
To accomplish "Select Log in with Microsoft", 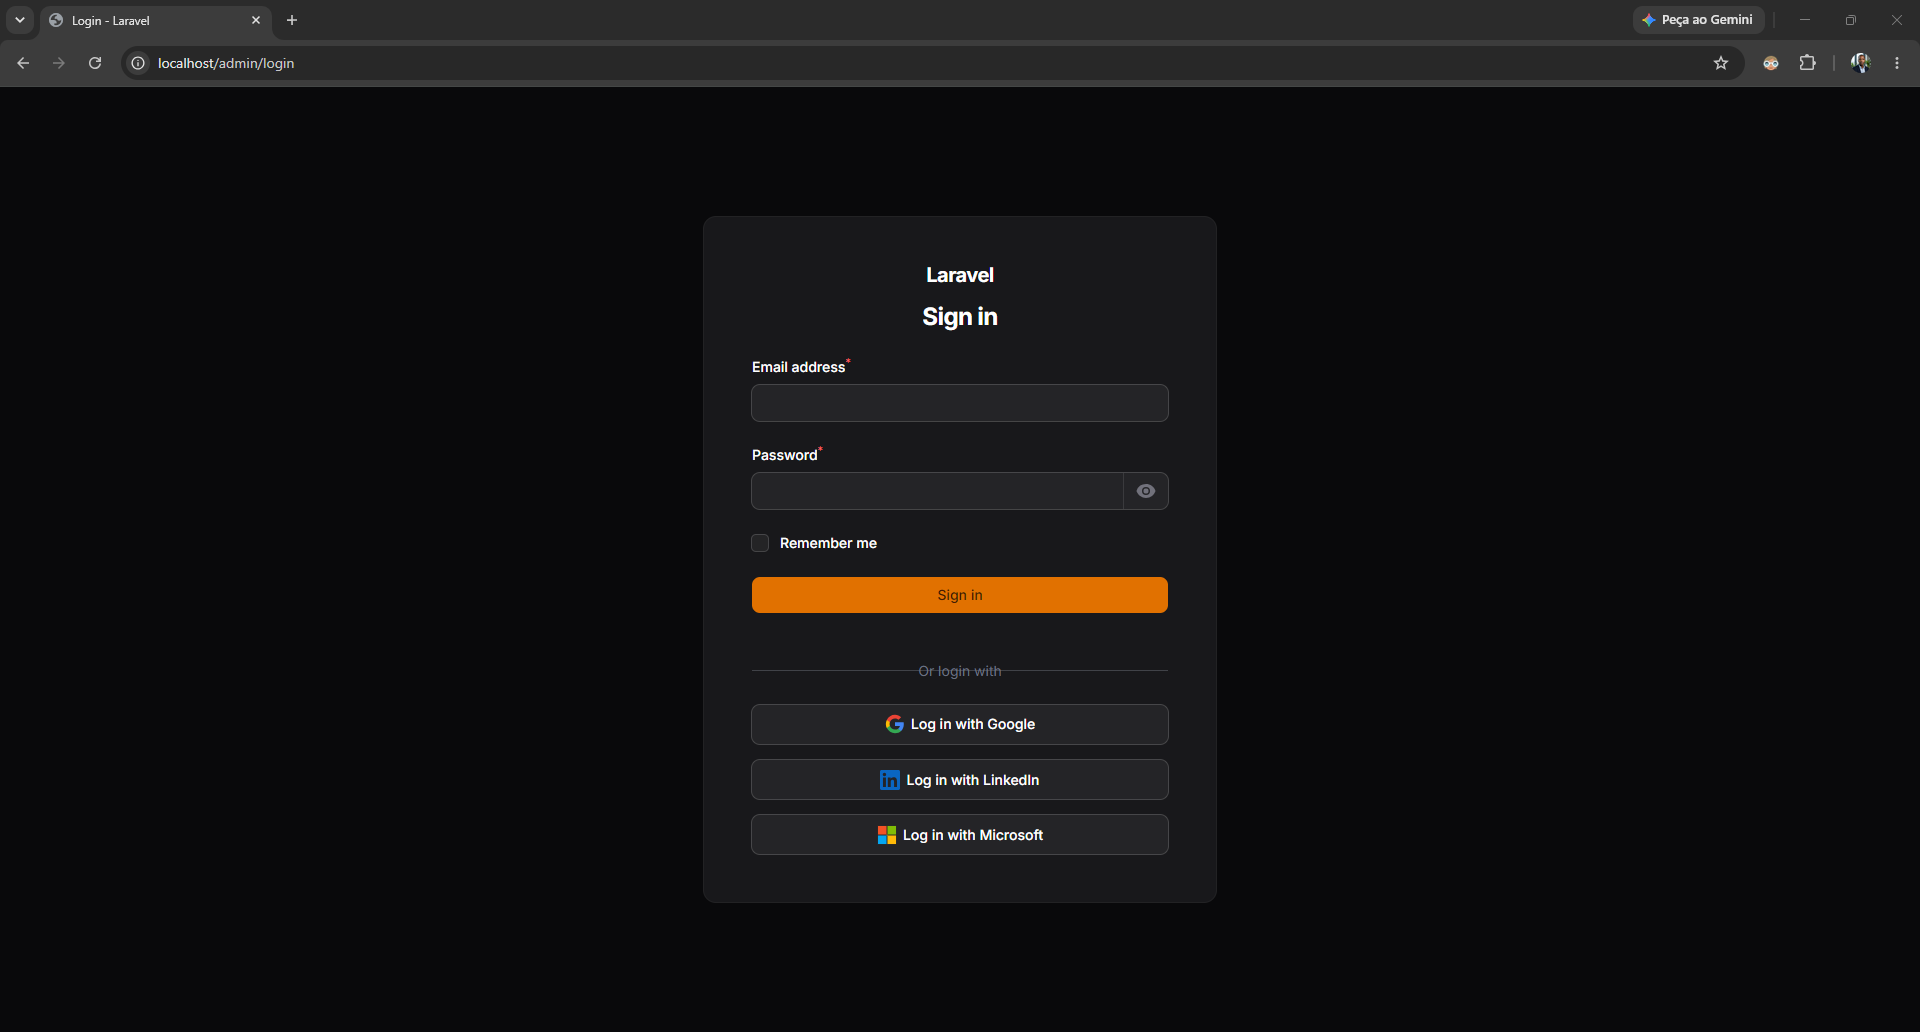I will [960, 835].
